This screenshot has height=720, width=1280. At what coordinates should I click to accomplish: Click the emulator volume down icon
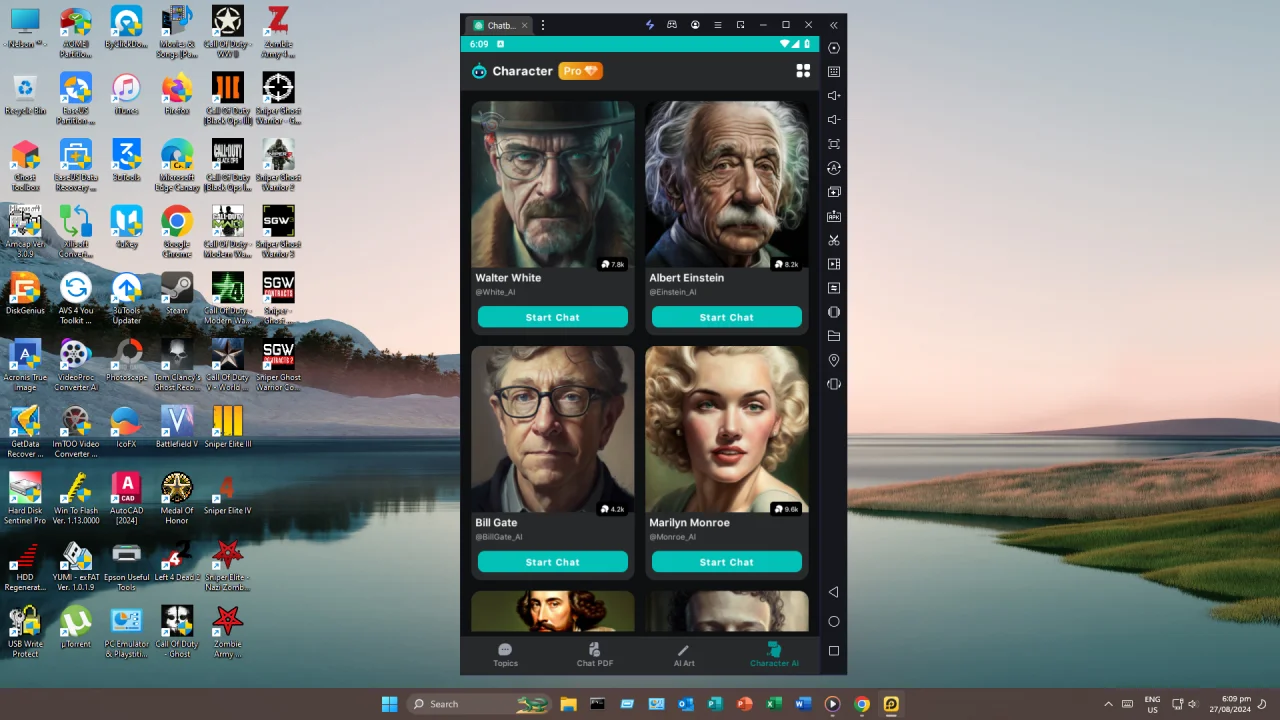(834, 120)
